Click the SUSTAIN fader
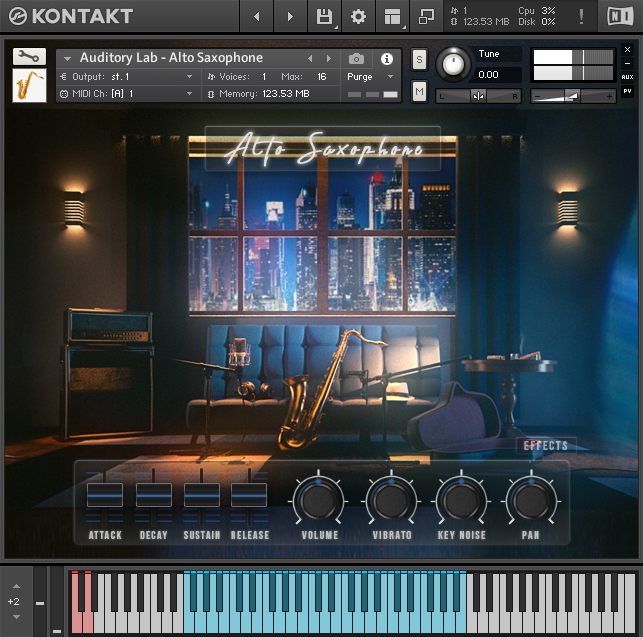 [201, 495]
